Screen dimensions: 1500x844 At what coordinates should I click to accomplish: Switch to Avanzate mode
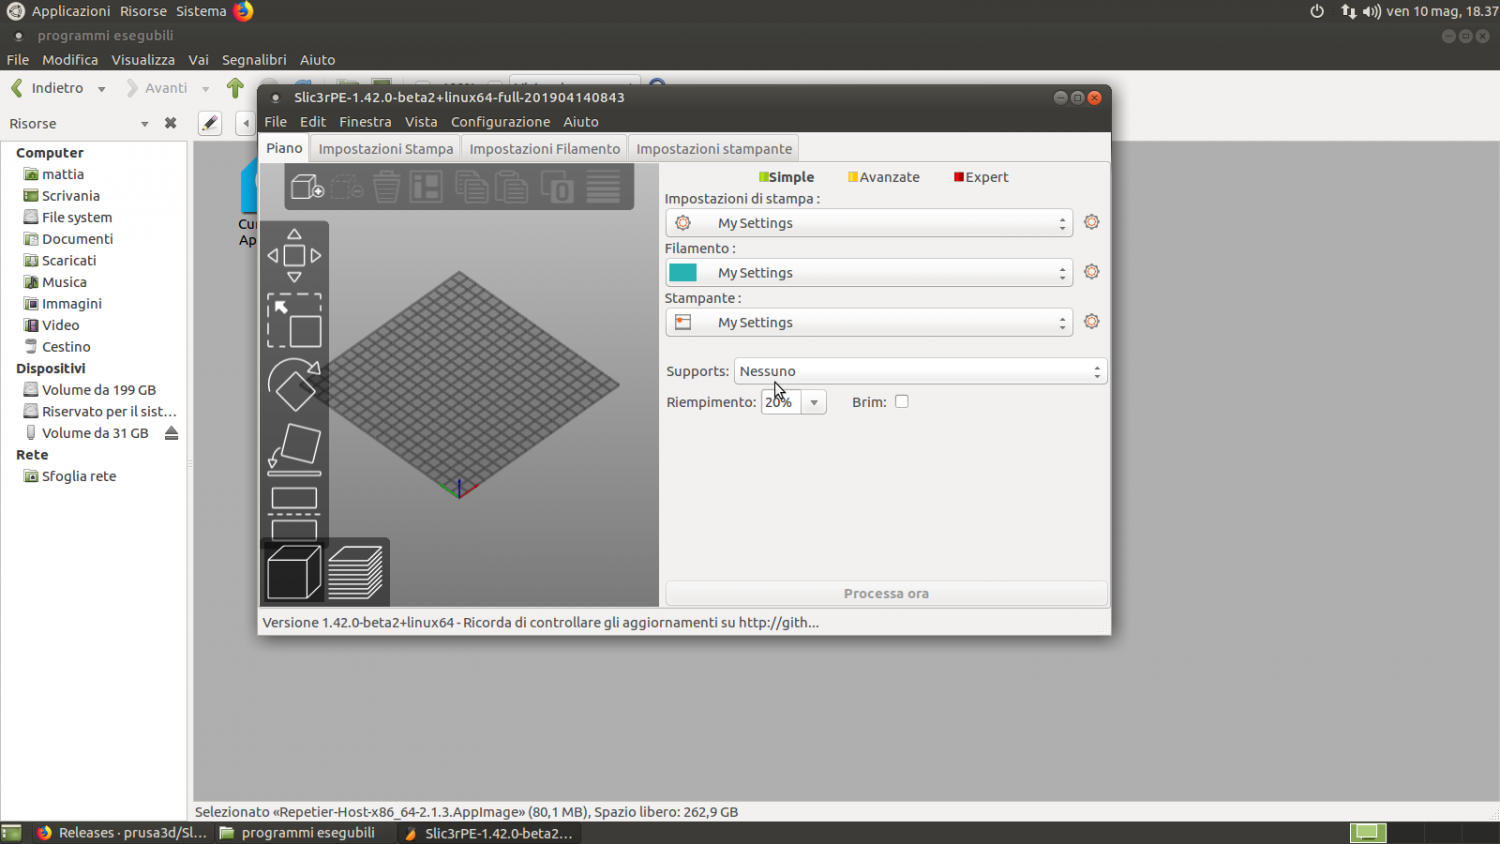(x=883, y=177)
